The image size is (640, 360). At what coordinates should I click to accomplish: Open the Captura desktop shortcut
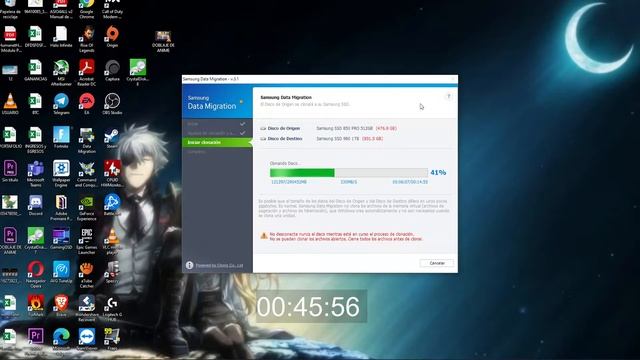pos(112,70)
